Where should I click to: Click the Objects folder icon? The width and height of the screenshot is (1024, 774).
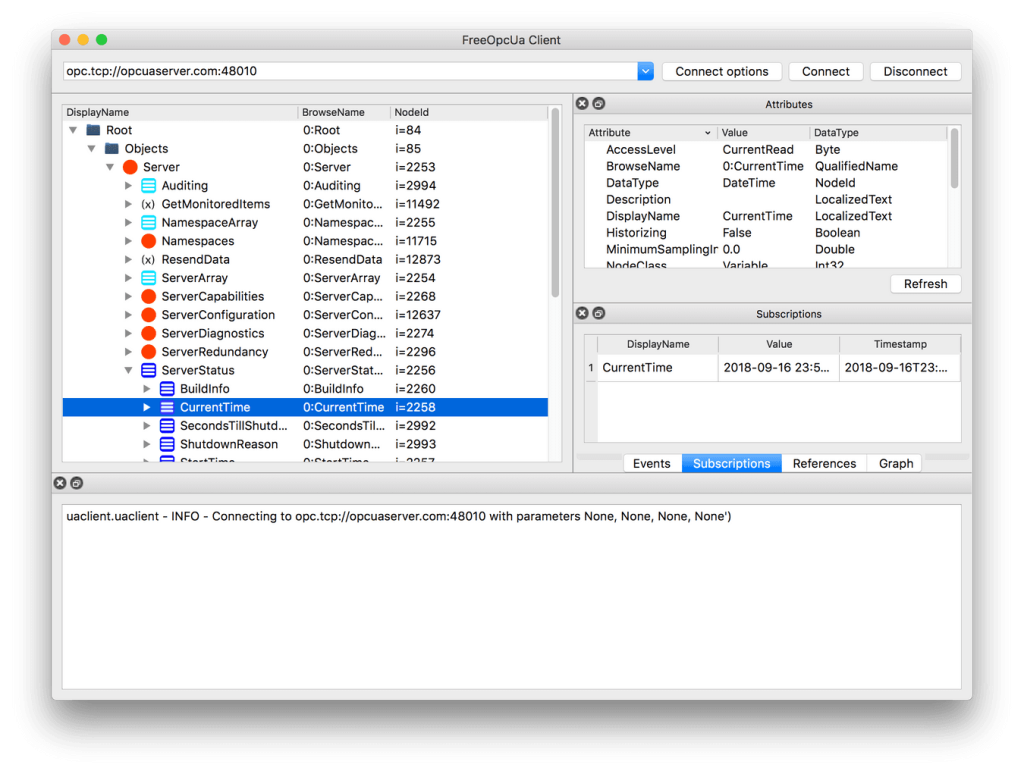[x=112, y=149]
